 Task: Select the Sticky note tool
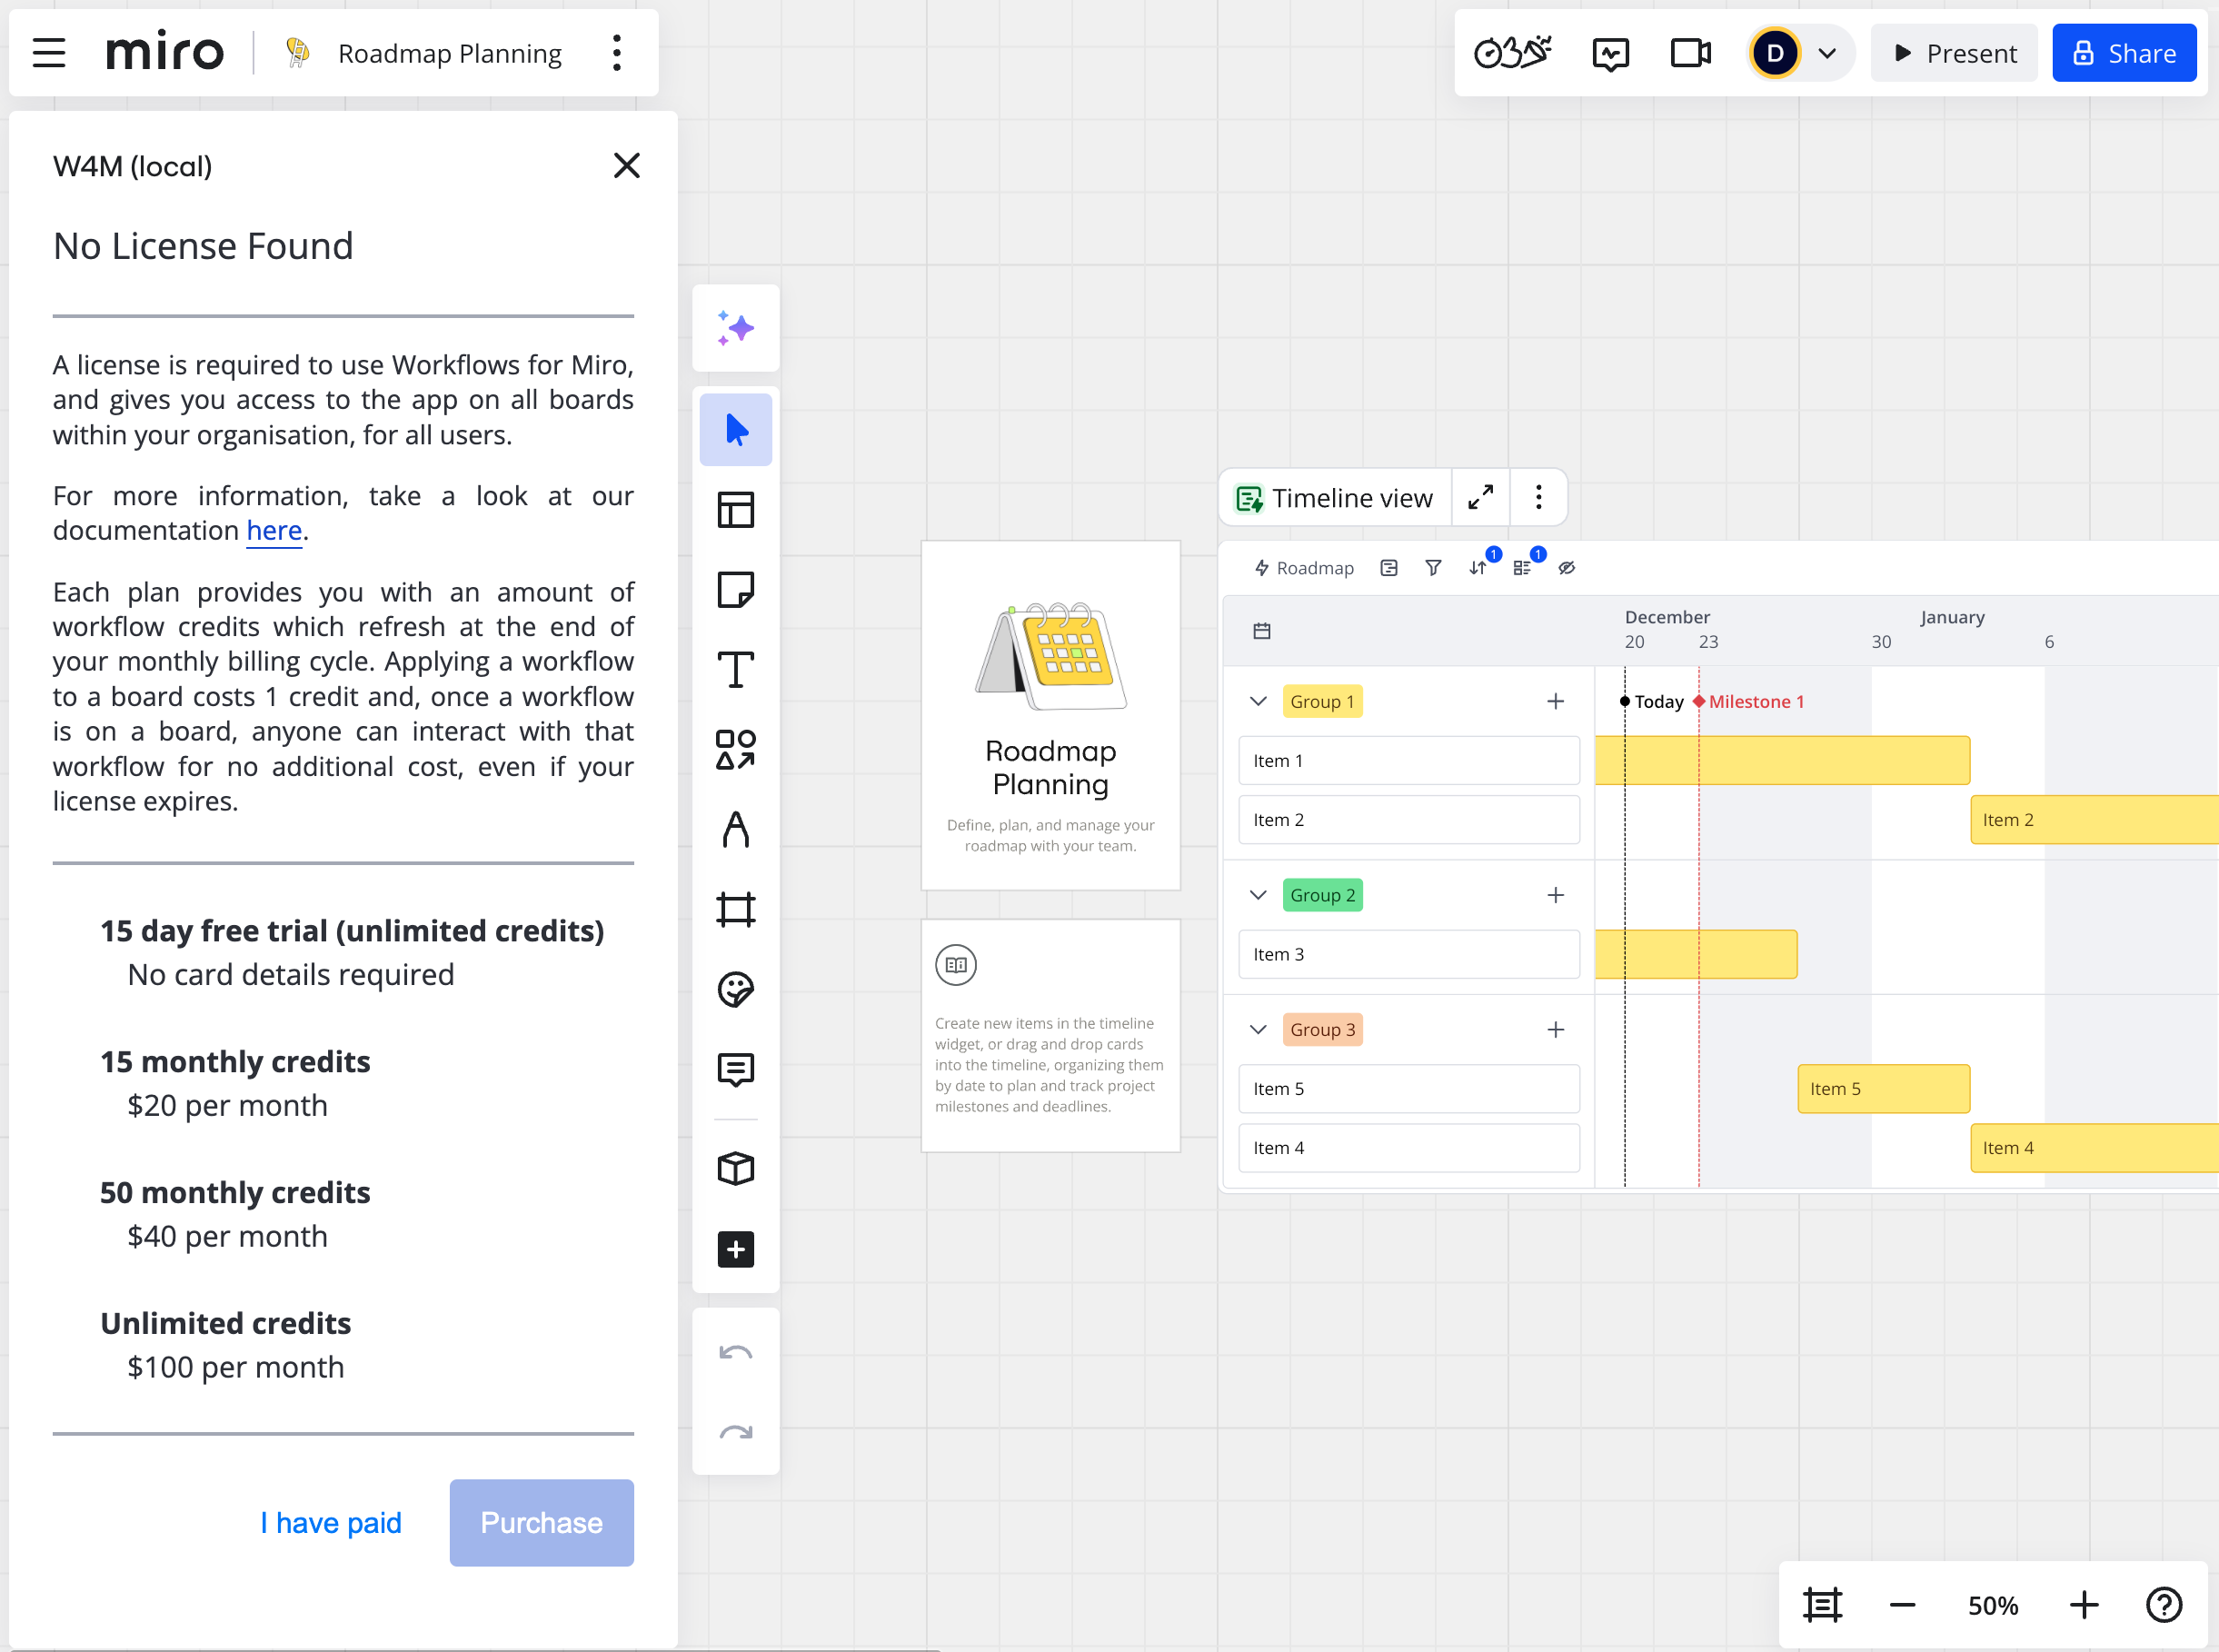point(735,590)
